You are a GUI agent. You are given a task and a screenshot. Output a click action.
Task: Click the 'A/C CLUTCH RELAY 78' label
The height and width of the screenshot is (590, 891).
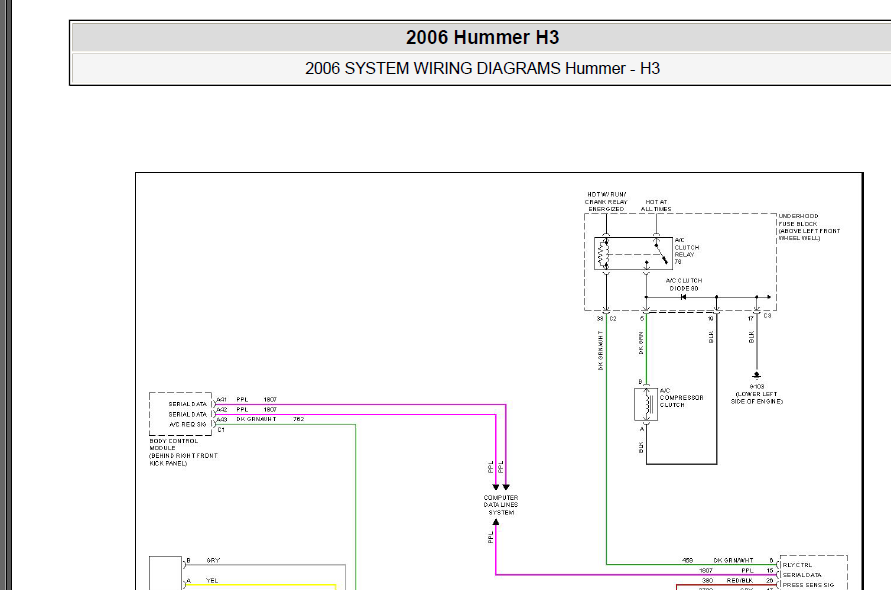(686, 251)
